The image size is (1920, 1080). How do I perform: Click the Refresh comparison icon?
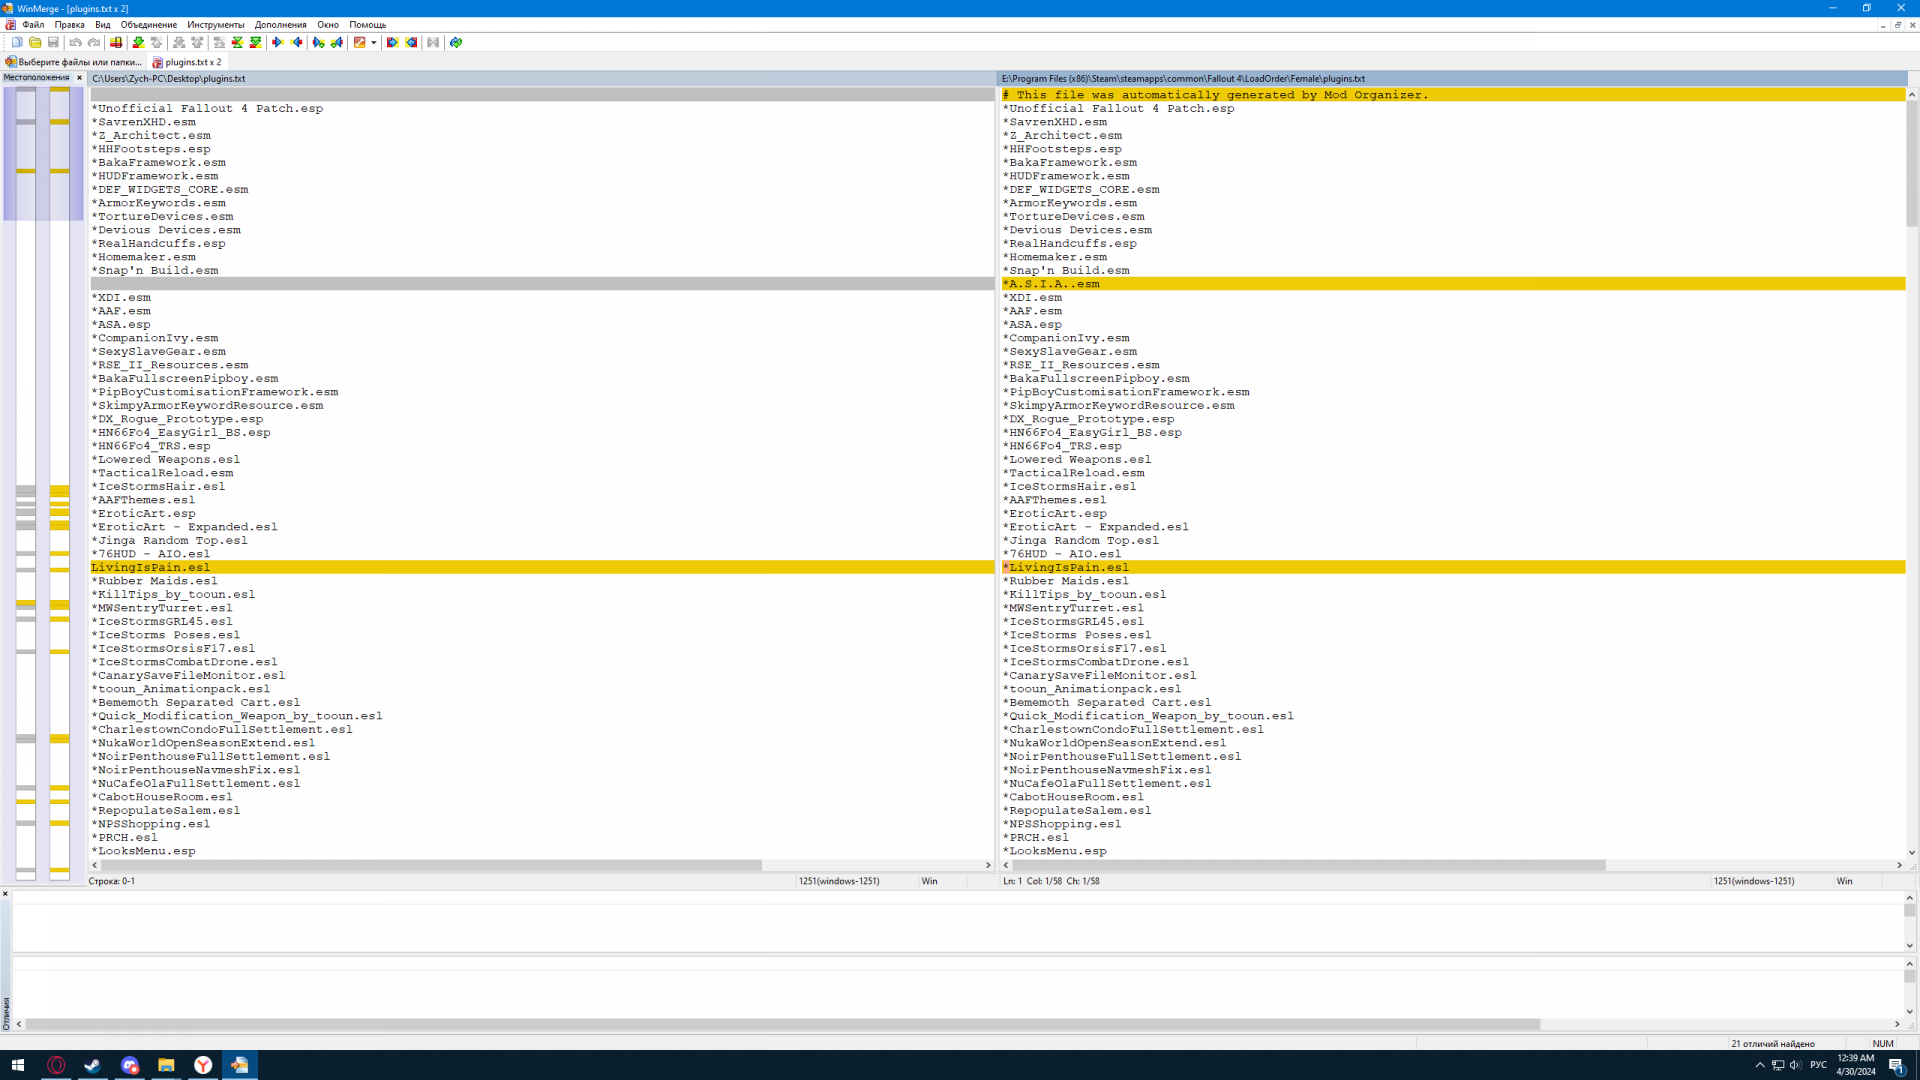pos(456,42)
